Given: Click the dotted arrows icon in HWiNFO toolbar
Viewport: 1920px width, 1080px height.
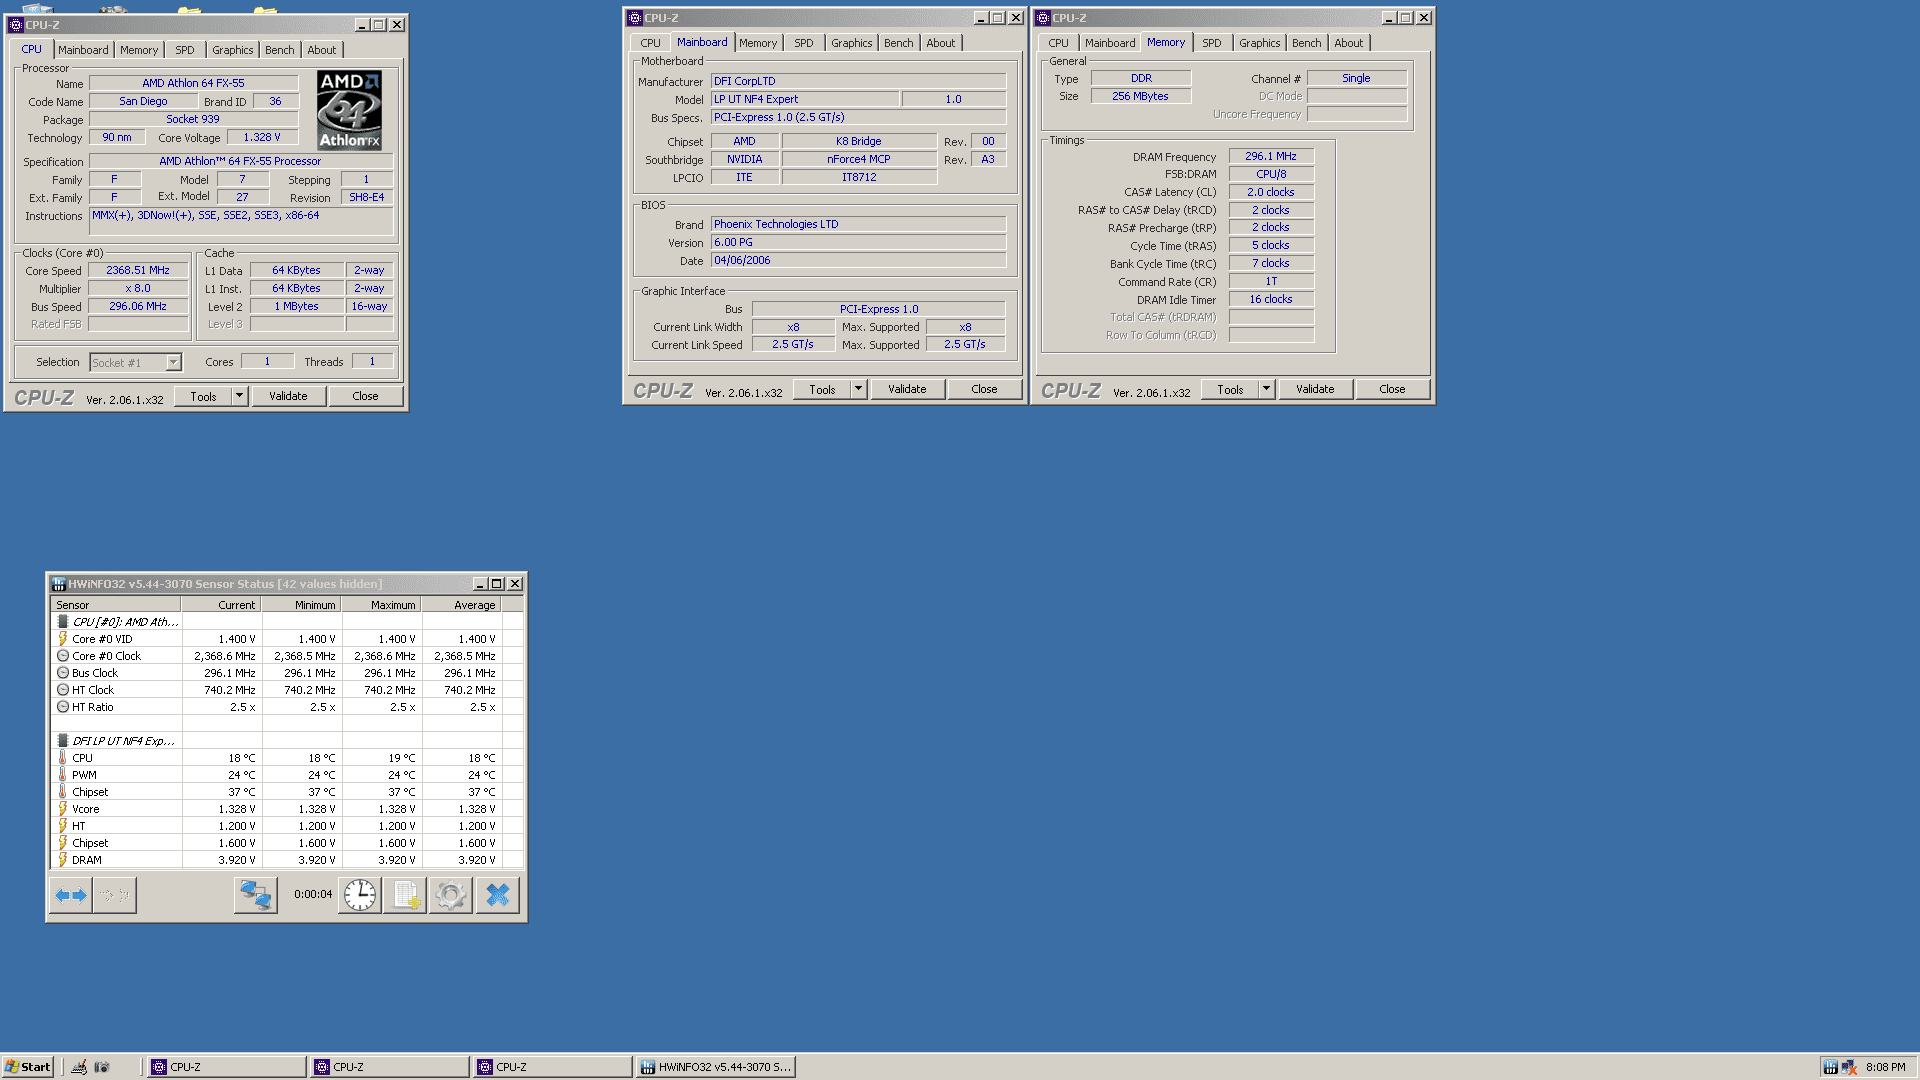Looking at the screenshot, I should (x=115, y=895).
